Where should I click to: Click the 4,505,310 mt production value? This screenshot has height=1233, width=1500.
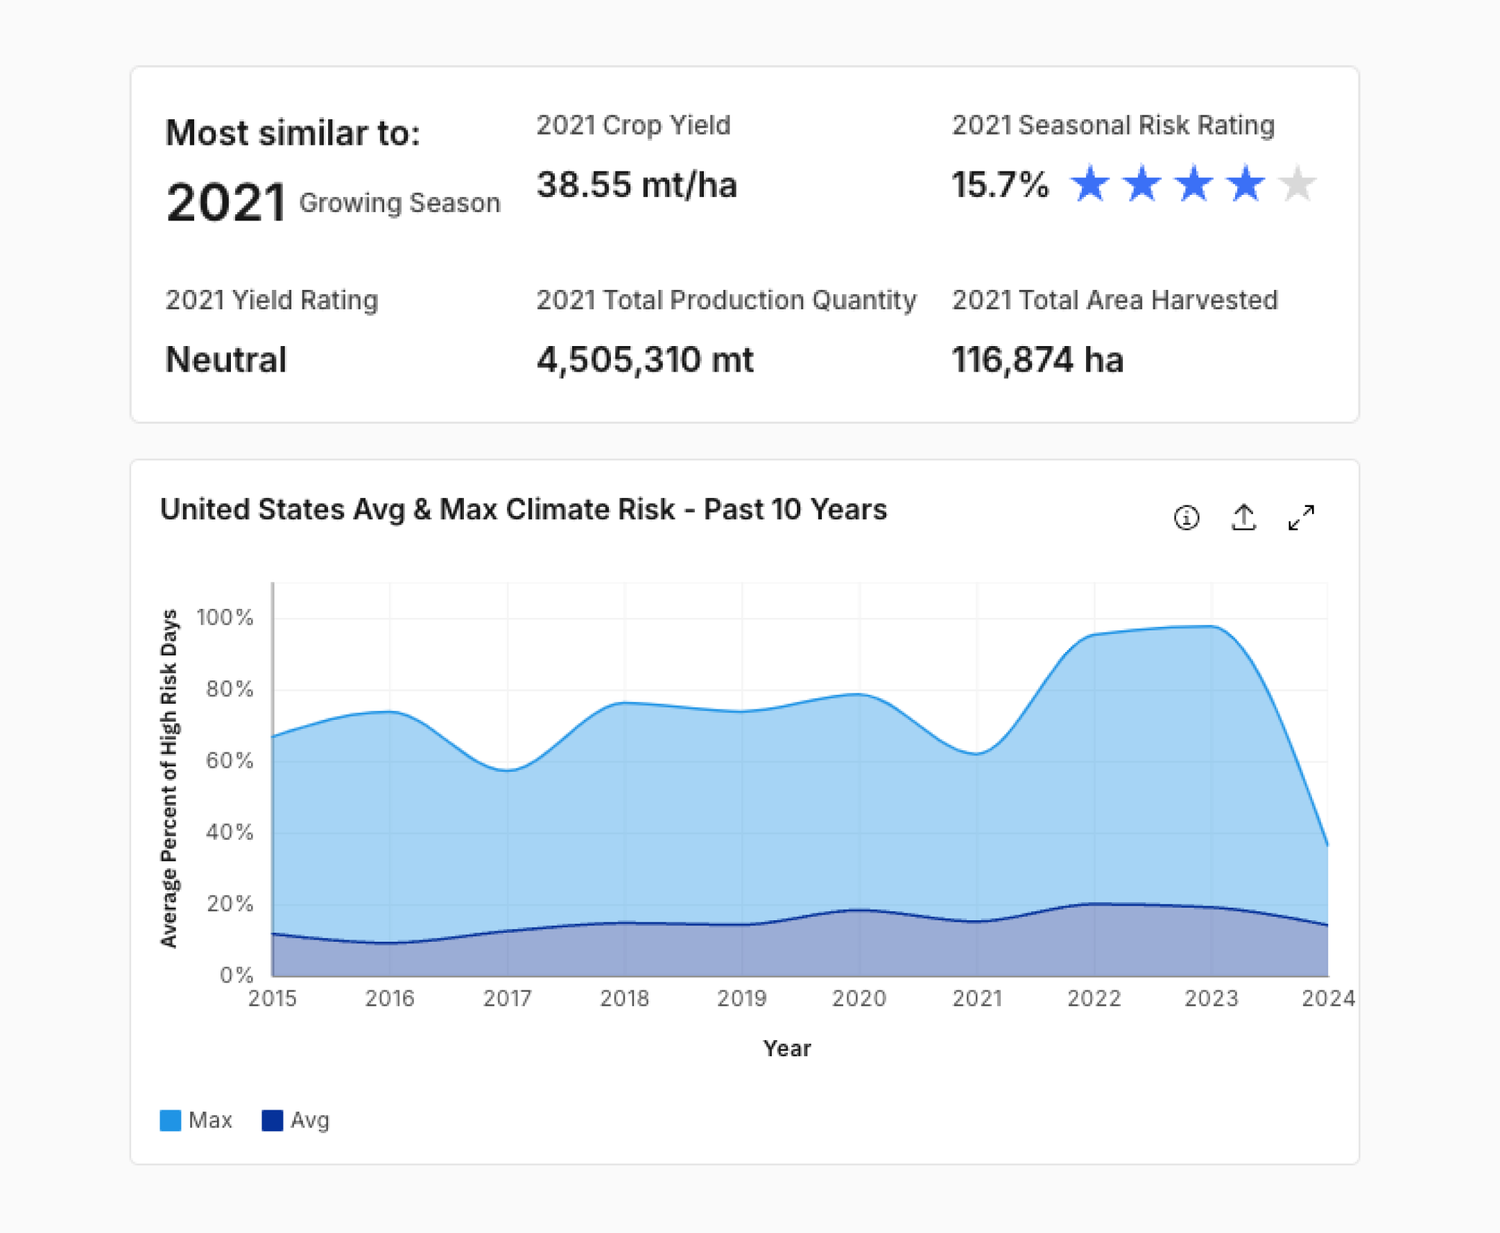(x=645, y=360)
